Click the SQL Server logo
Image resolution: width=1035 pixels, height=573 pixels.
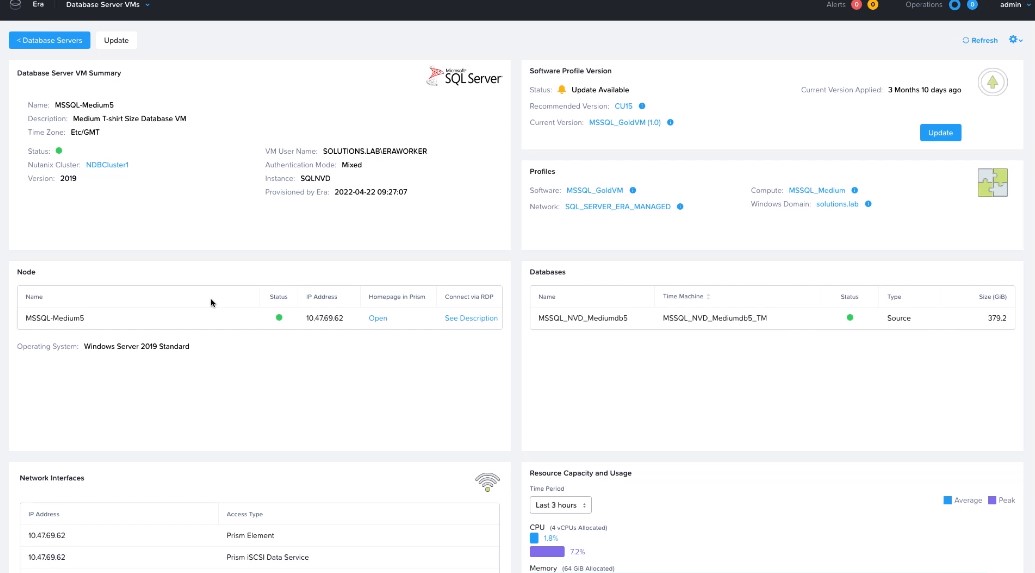tap(464, 77)
